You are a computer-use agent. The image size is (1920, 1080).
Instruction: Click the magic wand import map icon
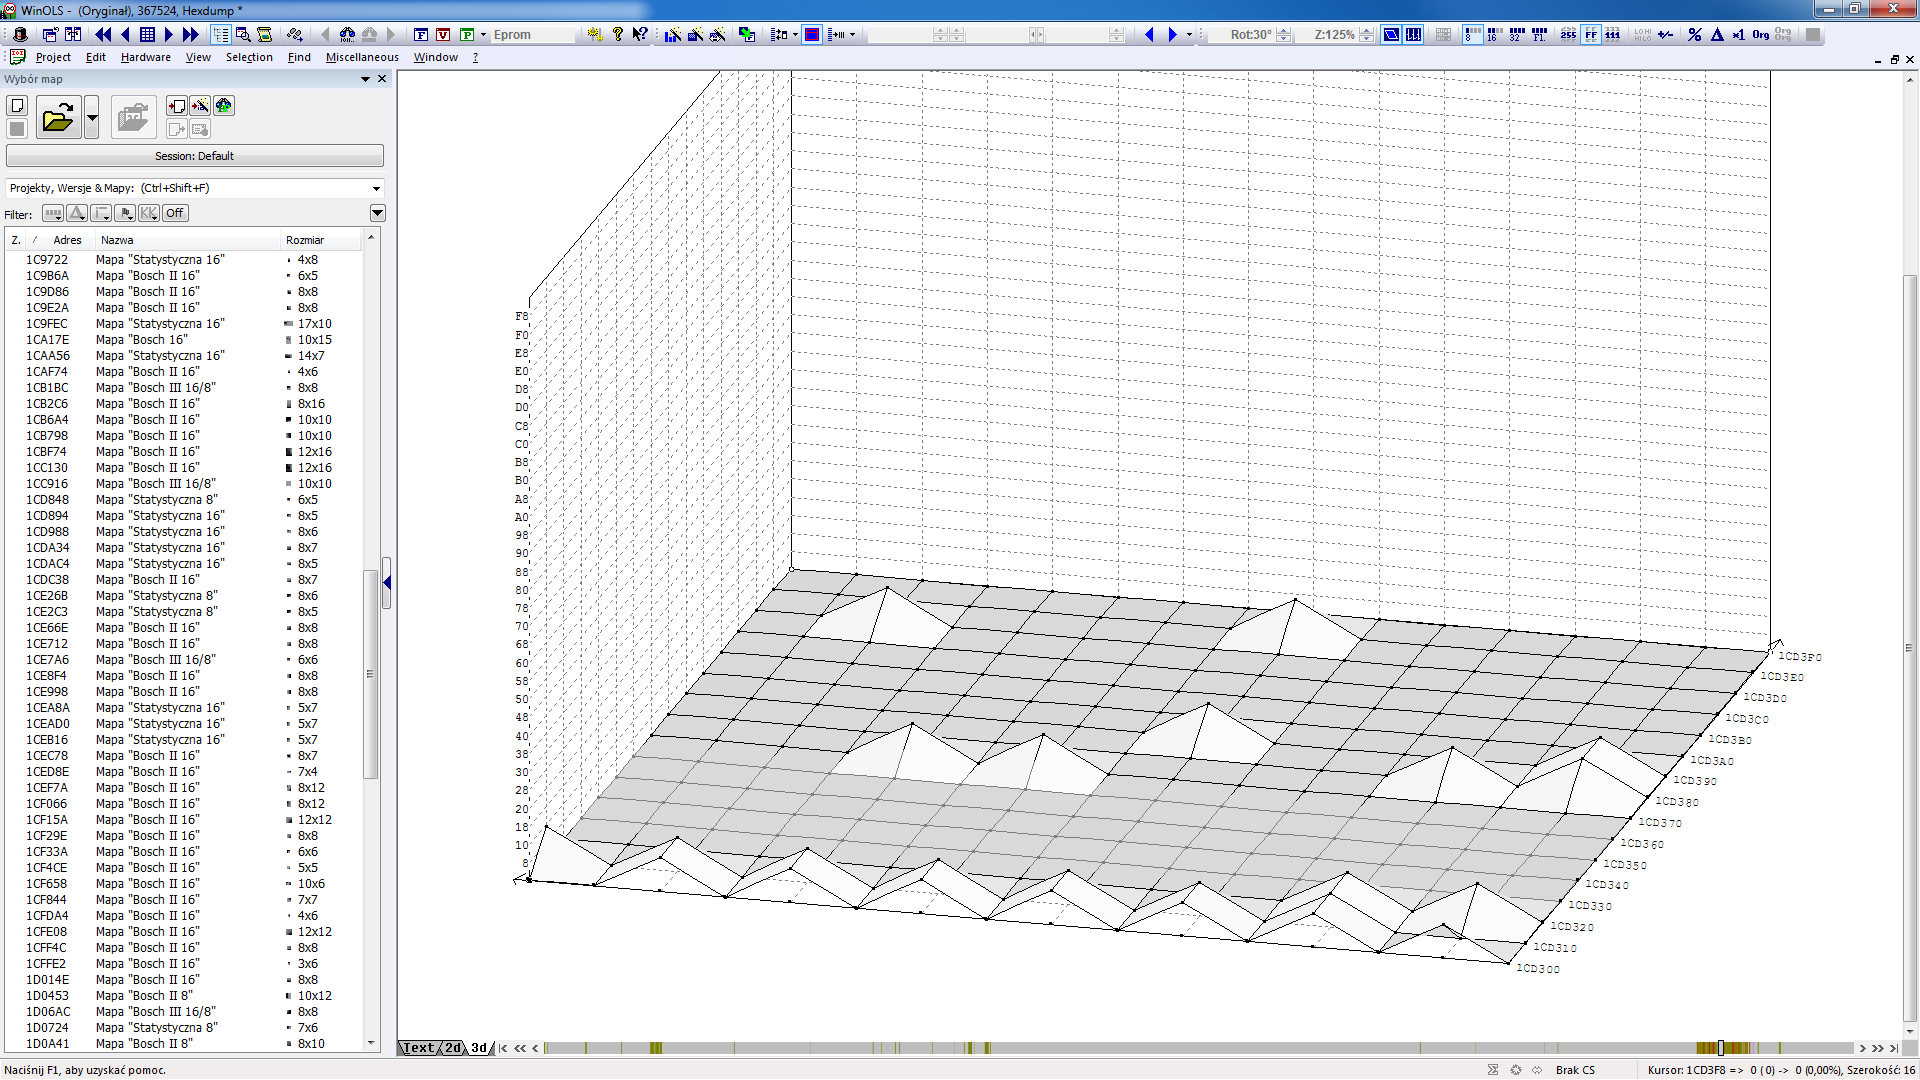click(200, 106)
